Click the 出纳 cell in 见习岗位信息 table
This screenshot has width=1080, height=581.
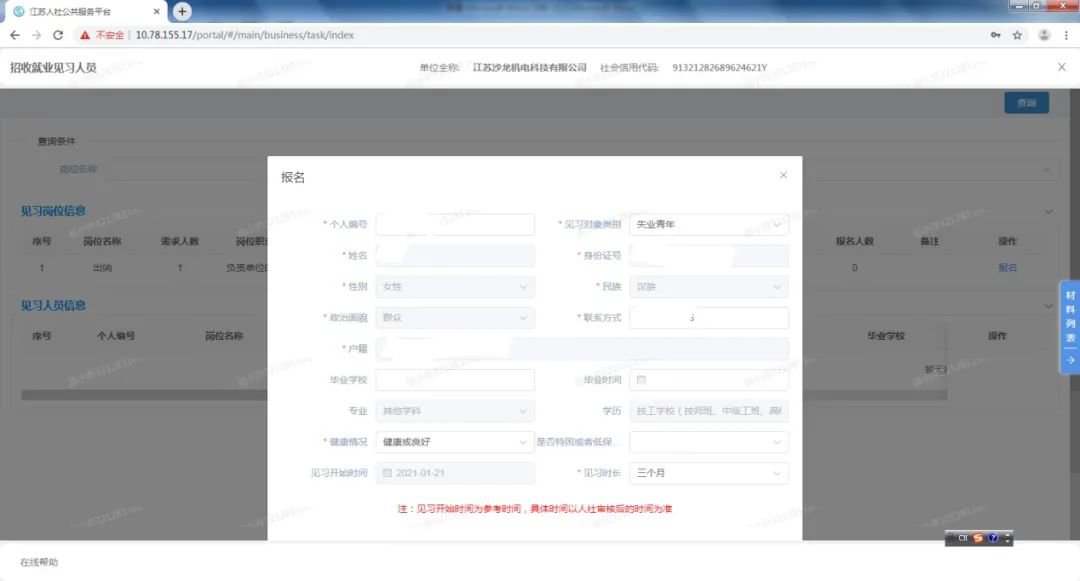(102, 268)
